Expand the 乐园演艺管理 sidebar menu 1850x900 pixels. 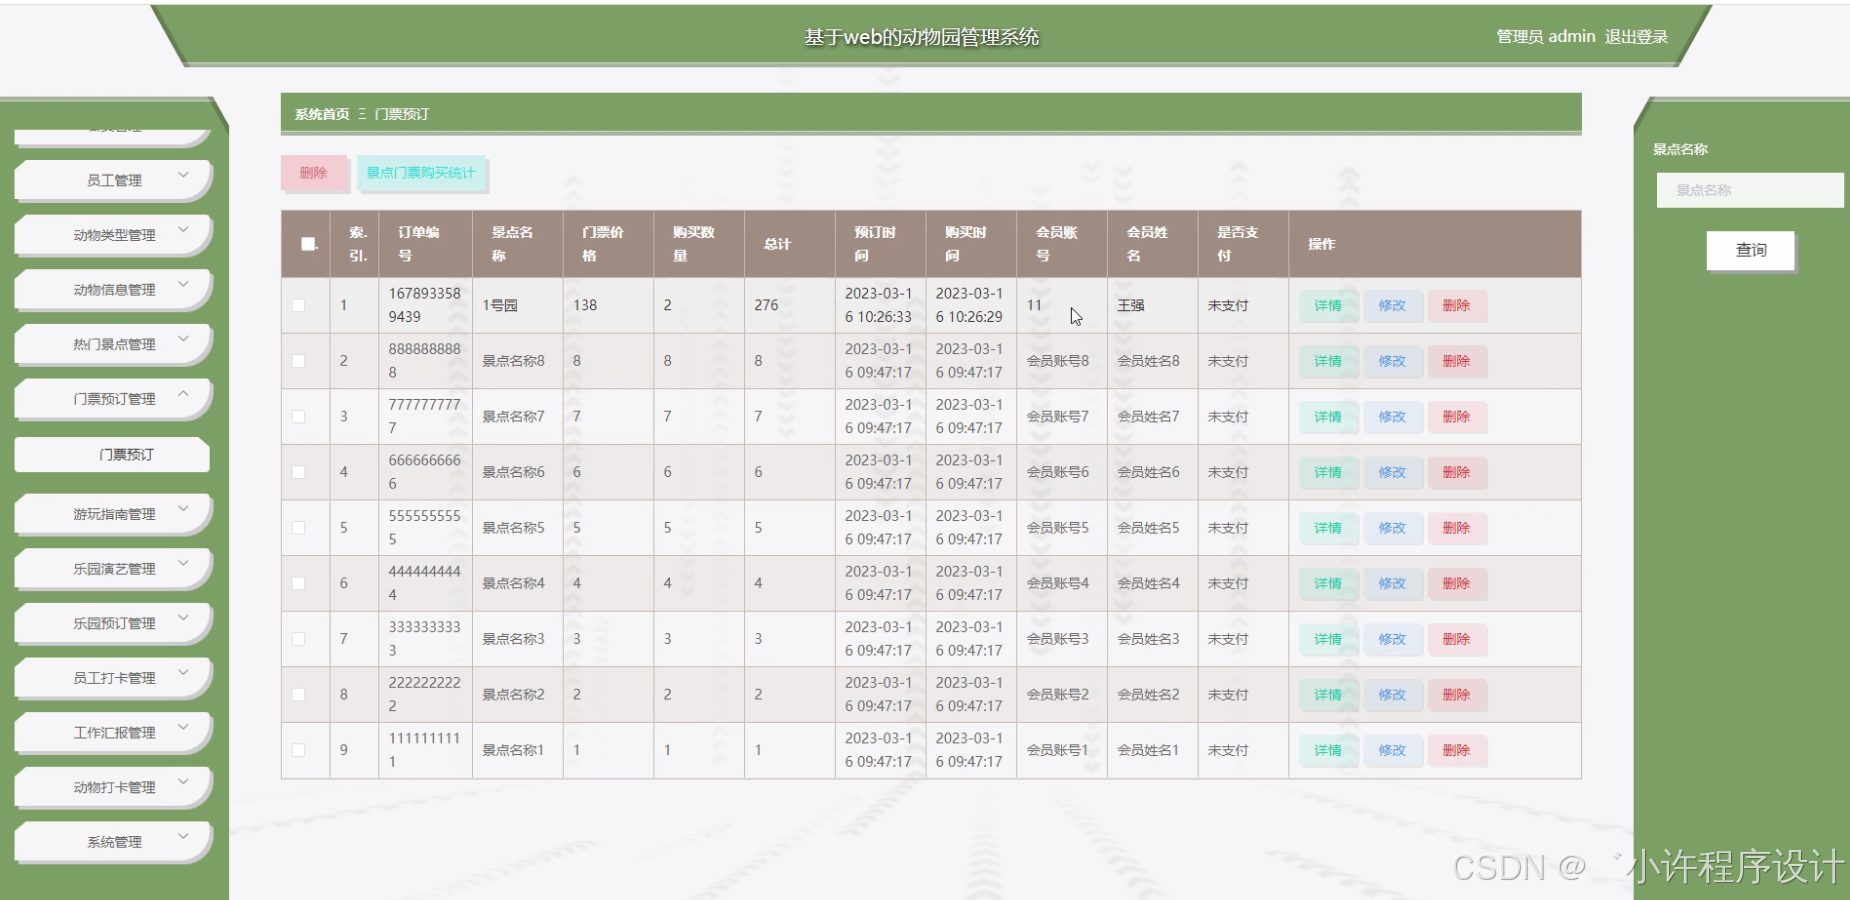(x=113, y=568)
